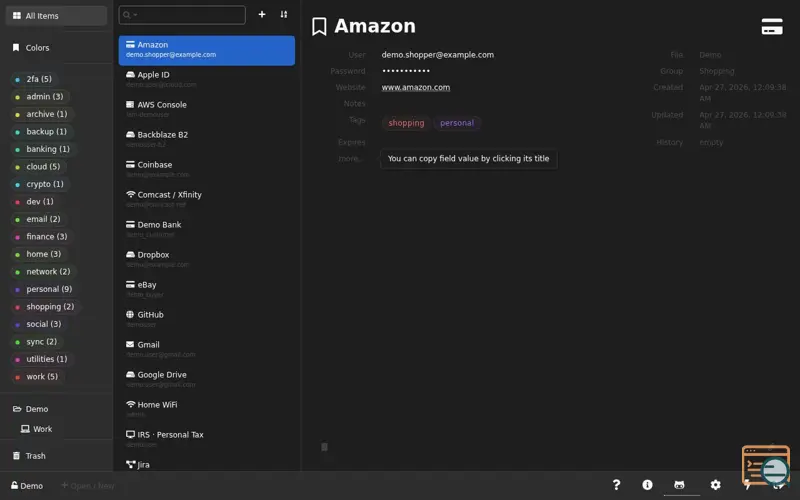This screenshot has width=800, height=500.
Task: Filter by the 2fa (5) tag
Action: click(34, 79)
